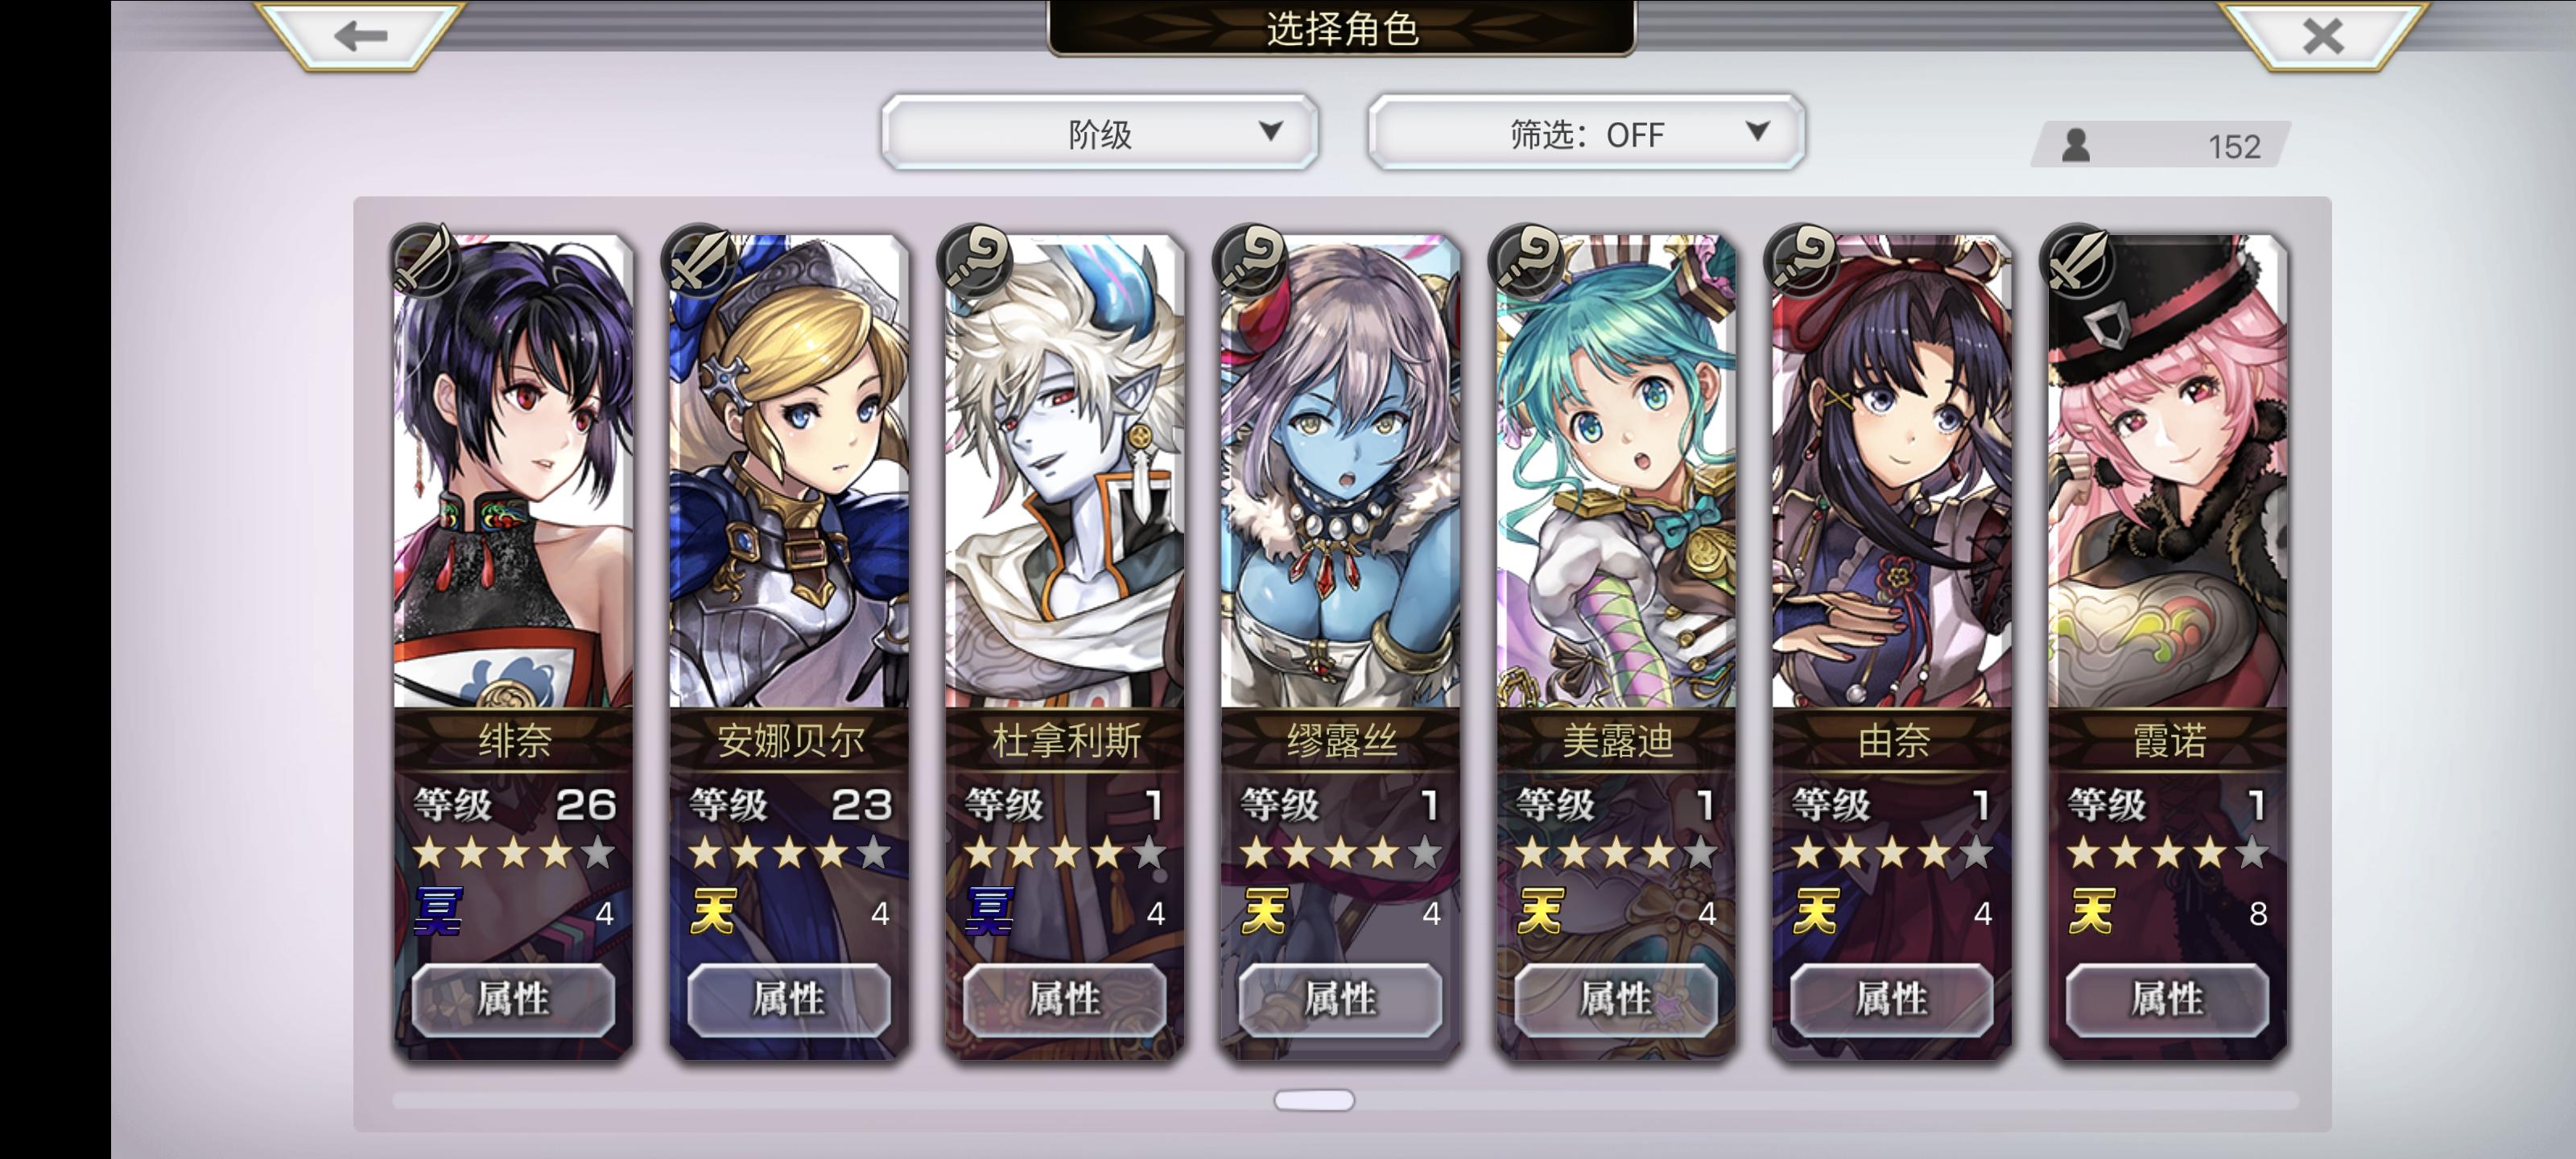2576x1159 pixels.
Task: View 属性 of 霞诺
Action: (2167, 999)
